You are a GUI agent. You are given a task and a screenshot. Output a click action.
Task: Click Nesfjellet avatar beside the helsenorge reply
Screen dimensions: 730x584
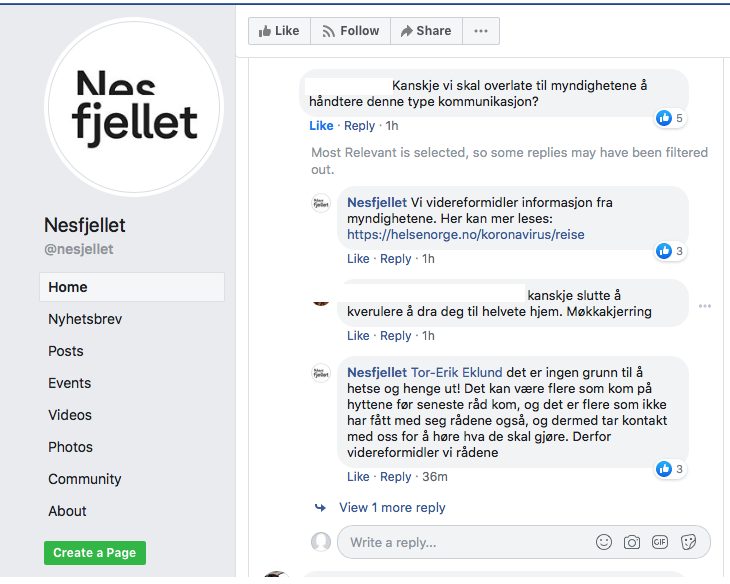[321, 203]
